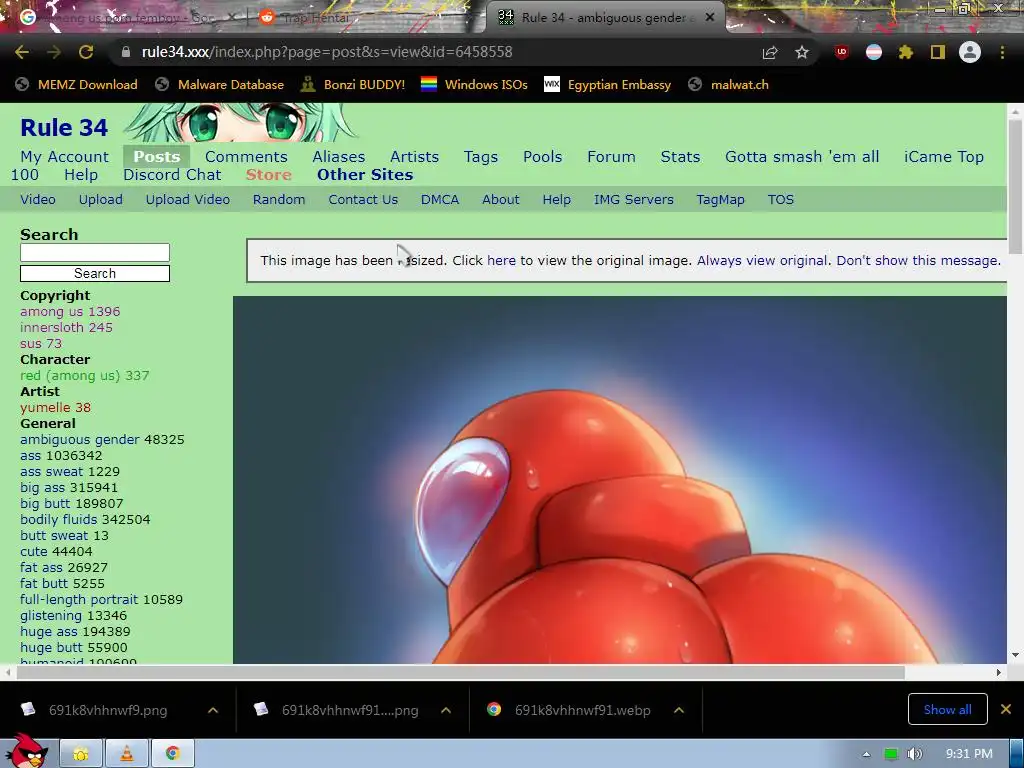Open the MEMZ Download bookmark
This screenshot has height=768, width=1024.
(76, 85)
